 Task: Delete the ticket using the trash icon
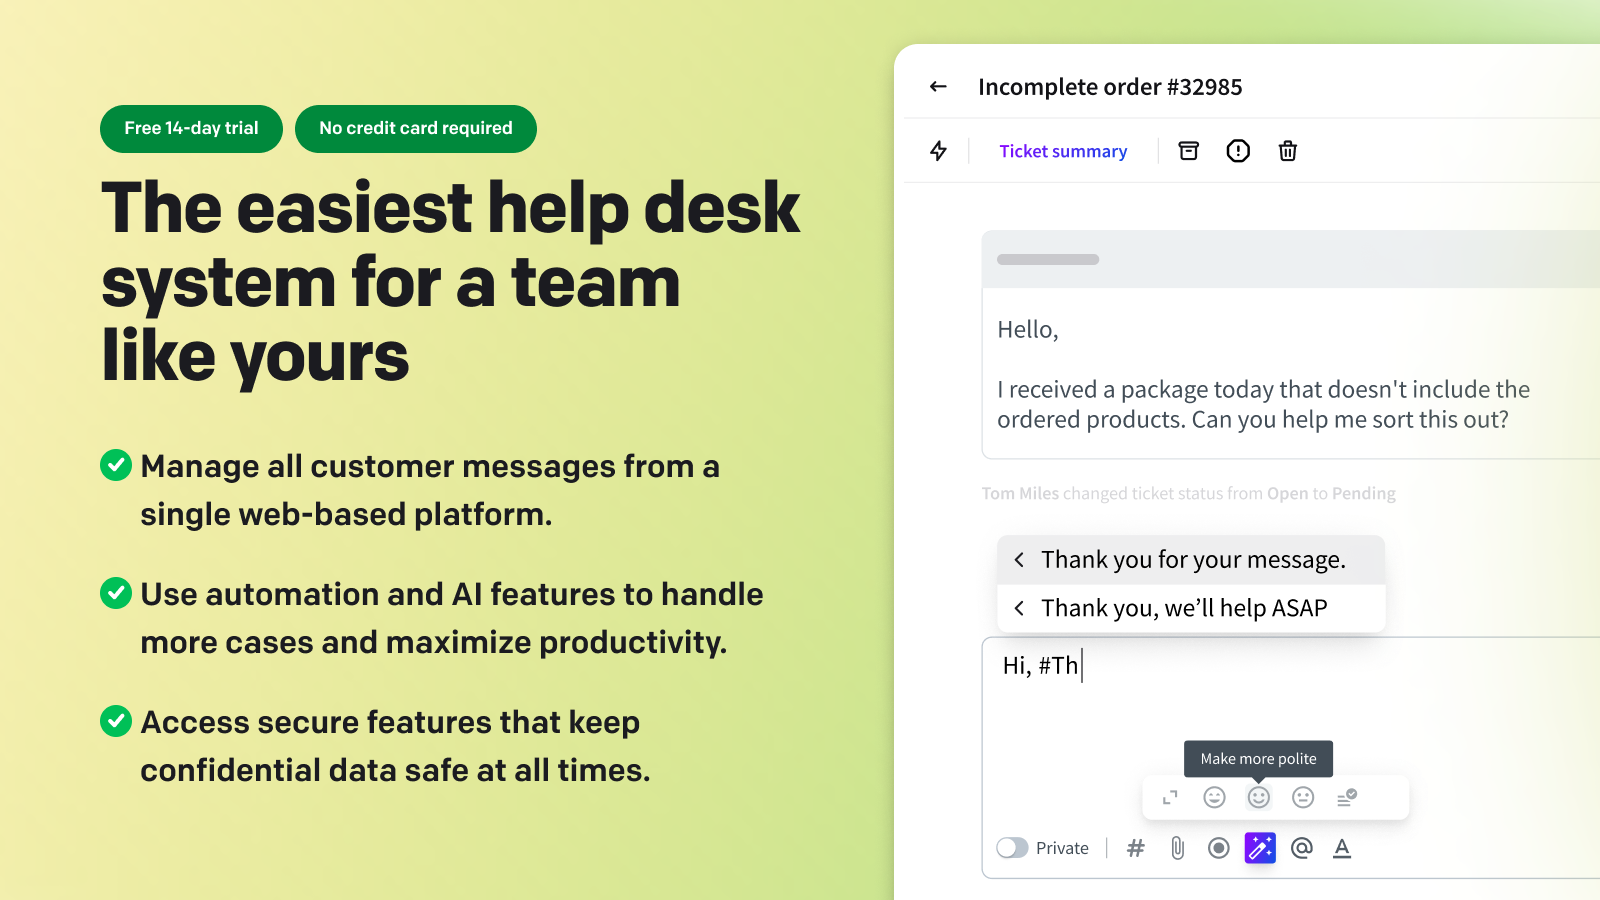click(1288, 151)
